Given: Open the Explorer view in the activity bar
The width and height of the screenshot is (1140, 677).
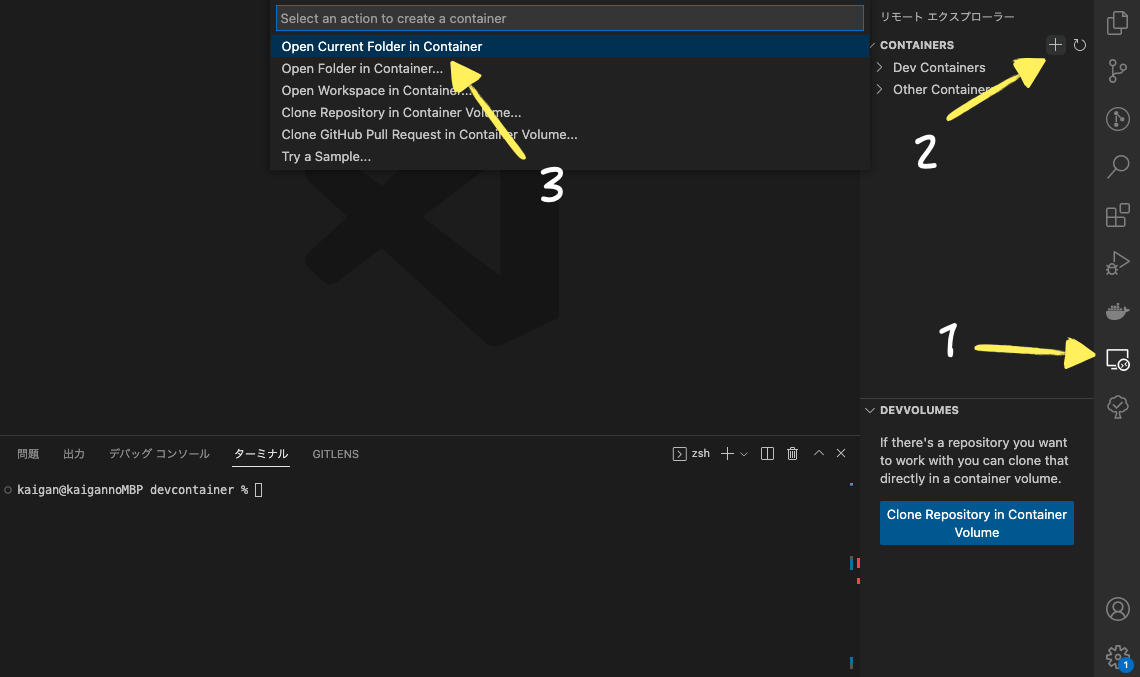Looking at the screenshot, I should click(1117, 23).
